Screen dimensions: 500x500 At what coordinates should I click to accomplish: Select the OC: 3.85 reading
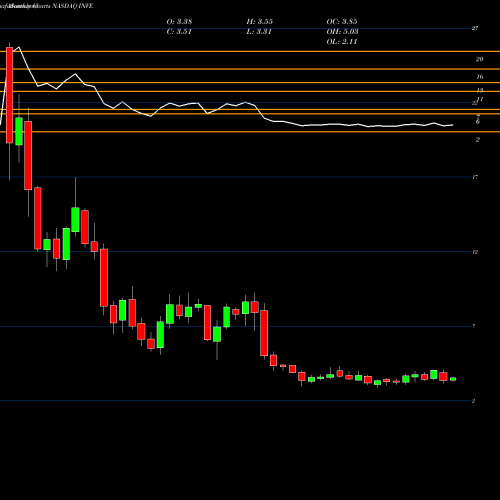click(342, 22)
